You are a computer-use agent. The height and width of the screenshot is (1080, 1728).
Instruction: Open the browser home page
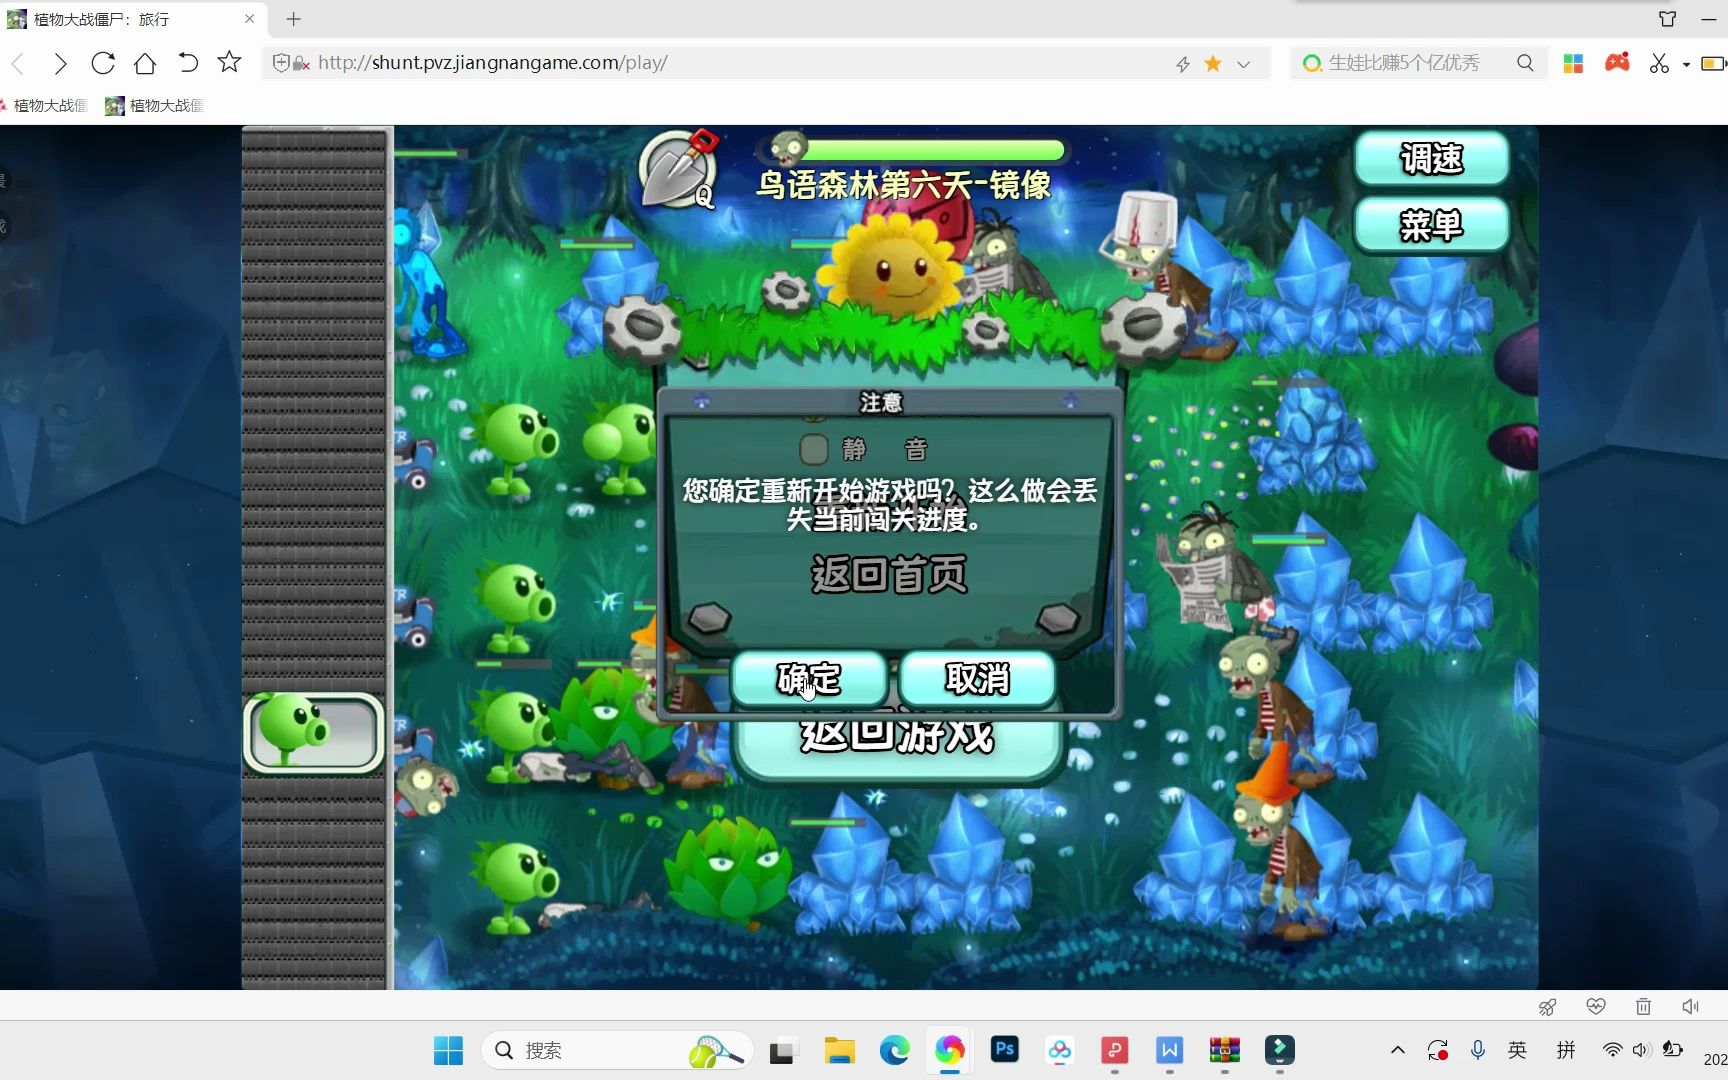pyautogui.click(x=145, y=63)
